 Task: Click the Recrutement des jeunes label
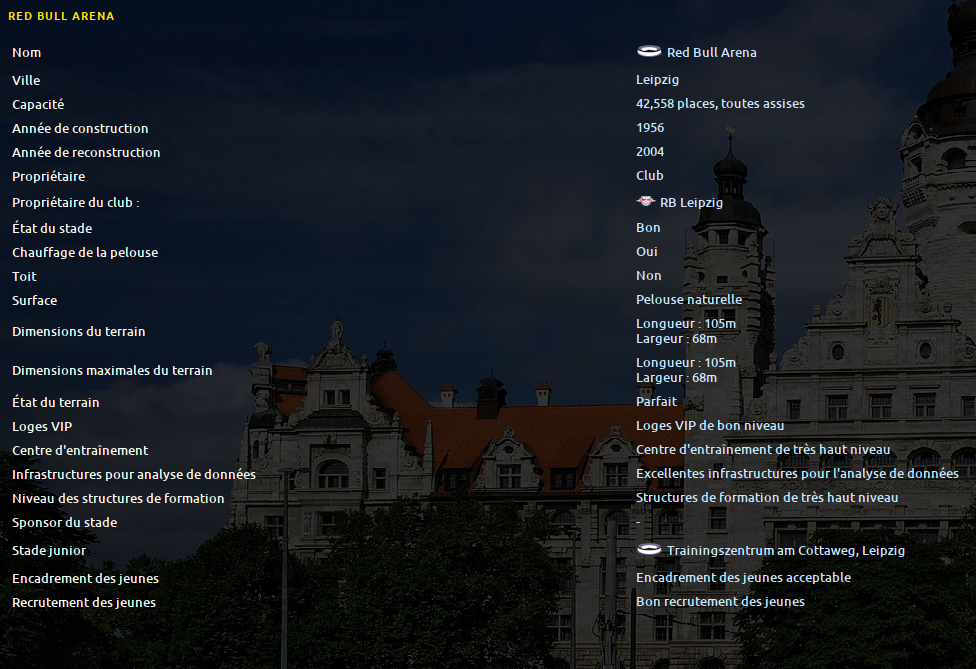coord(83,603)
